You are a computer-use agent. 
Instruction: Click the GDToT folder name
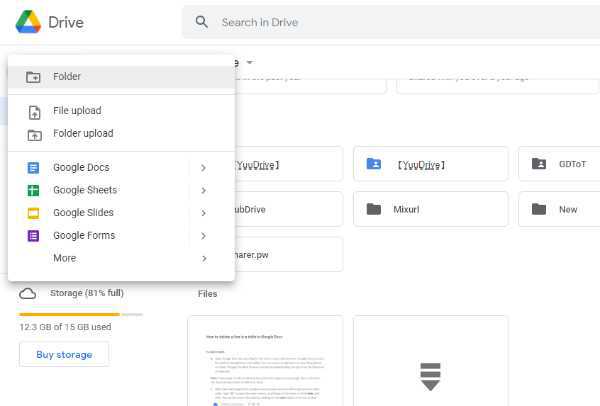point(572,164)
